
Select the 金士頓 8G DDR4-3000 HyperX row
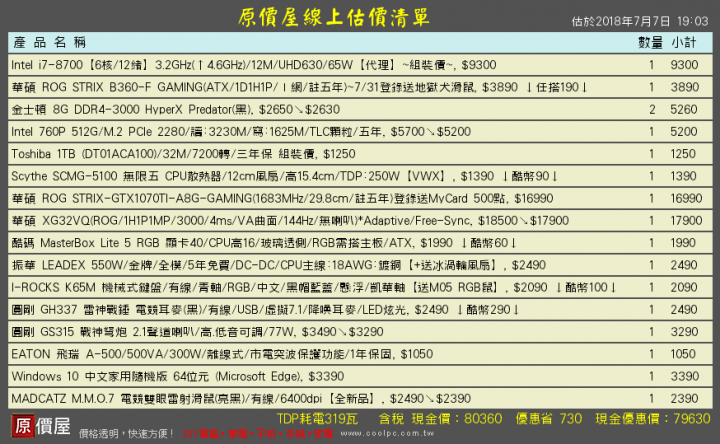click(x=360, y=109)
